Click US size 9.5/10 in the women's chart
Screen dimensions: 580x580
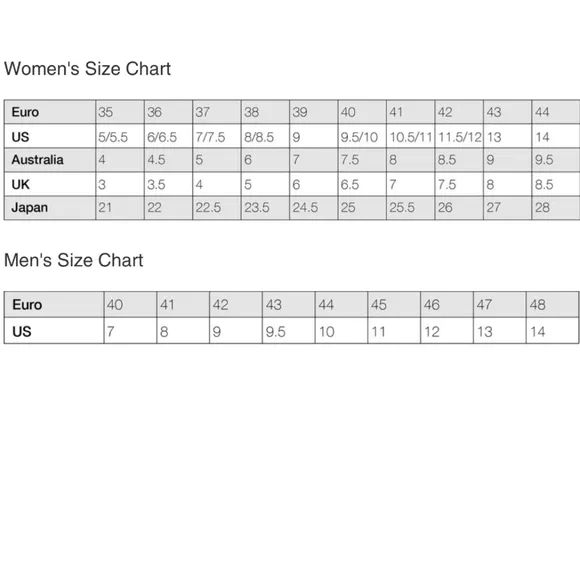362,137
